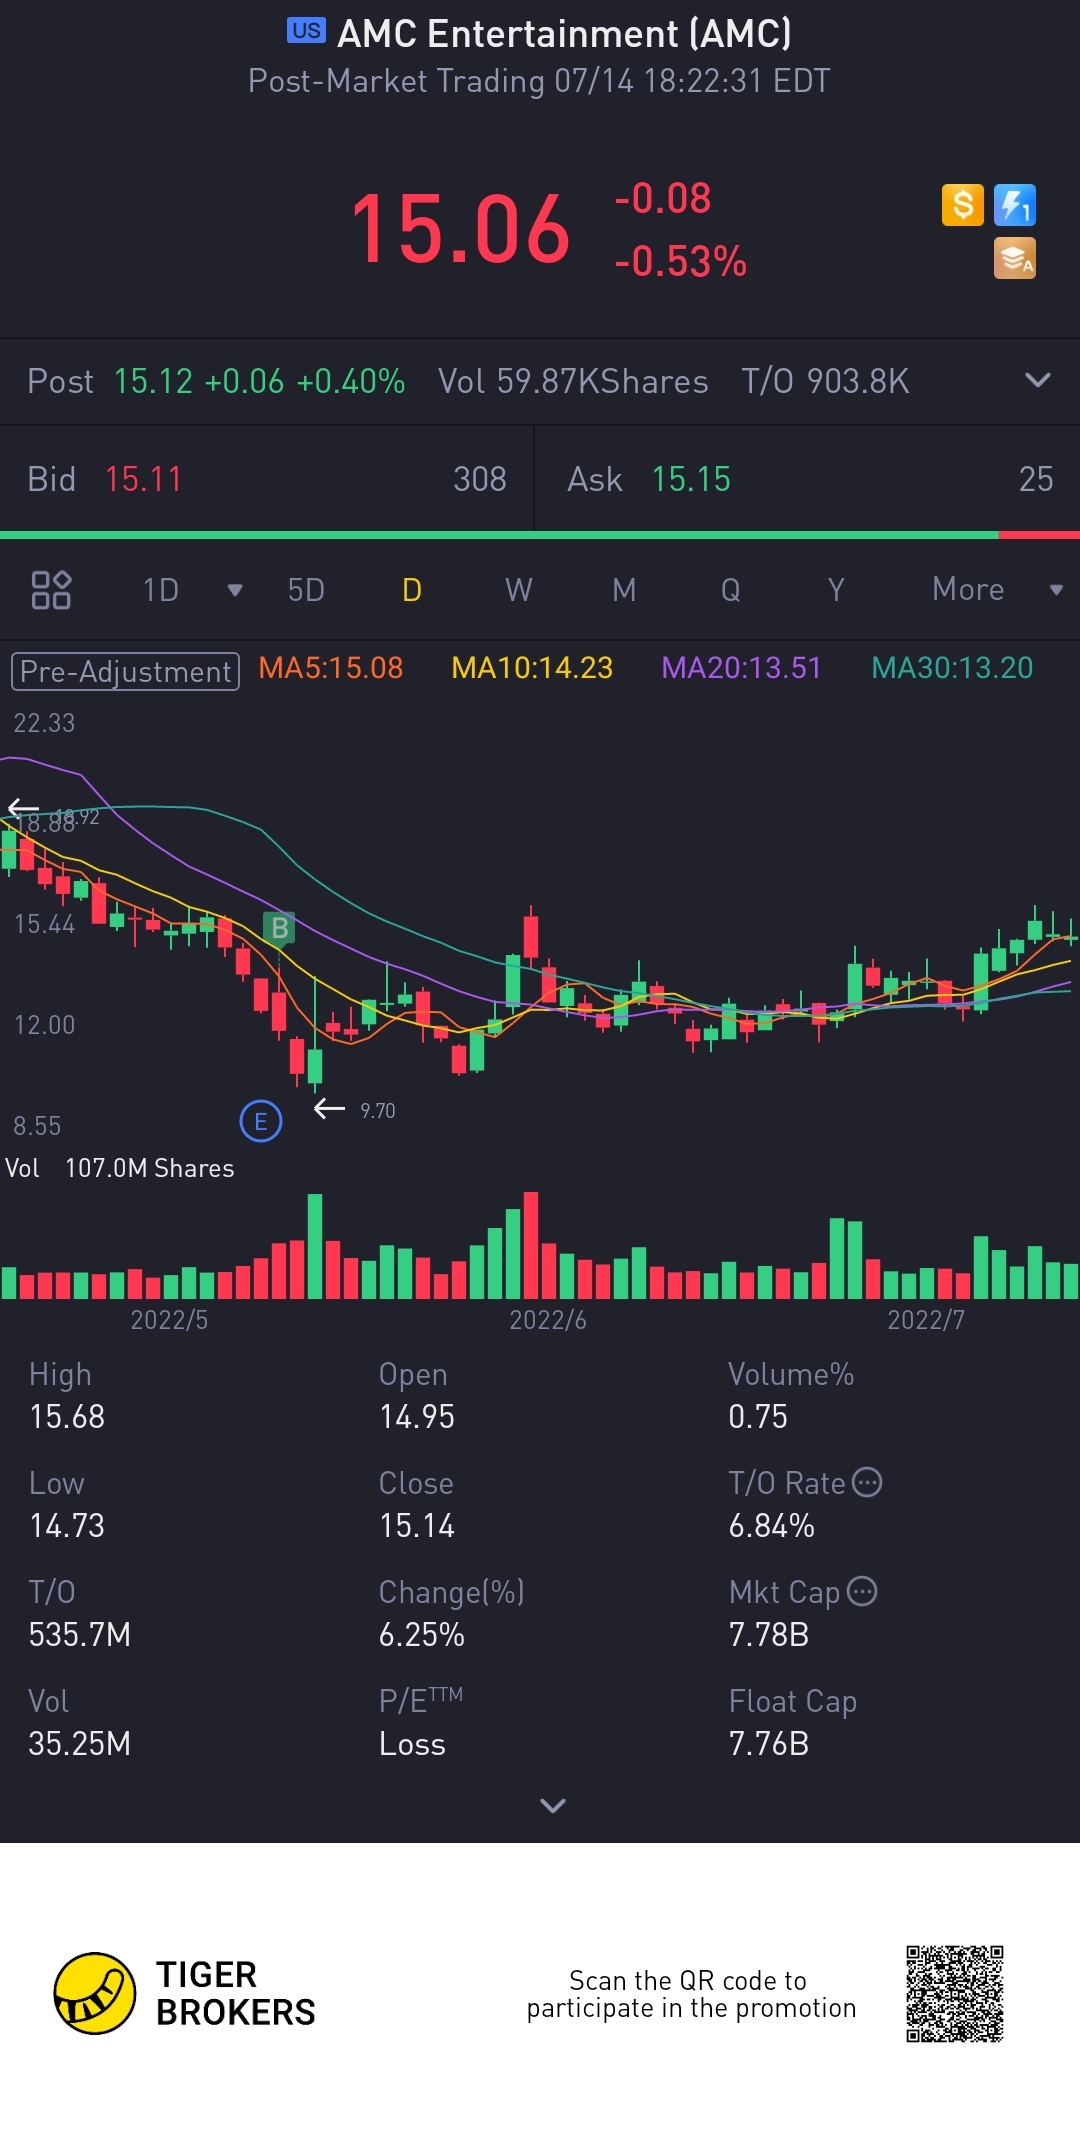Tap the MA30:13.20 indicator label
1080x2145 pixels.
pyautogui.click(x=952, y=668)
